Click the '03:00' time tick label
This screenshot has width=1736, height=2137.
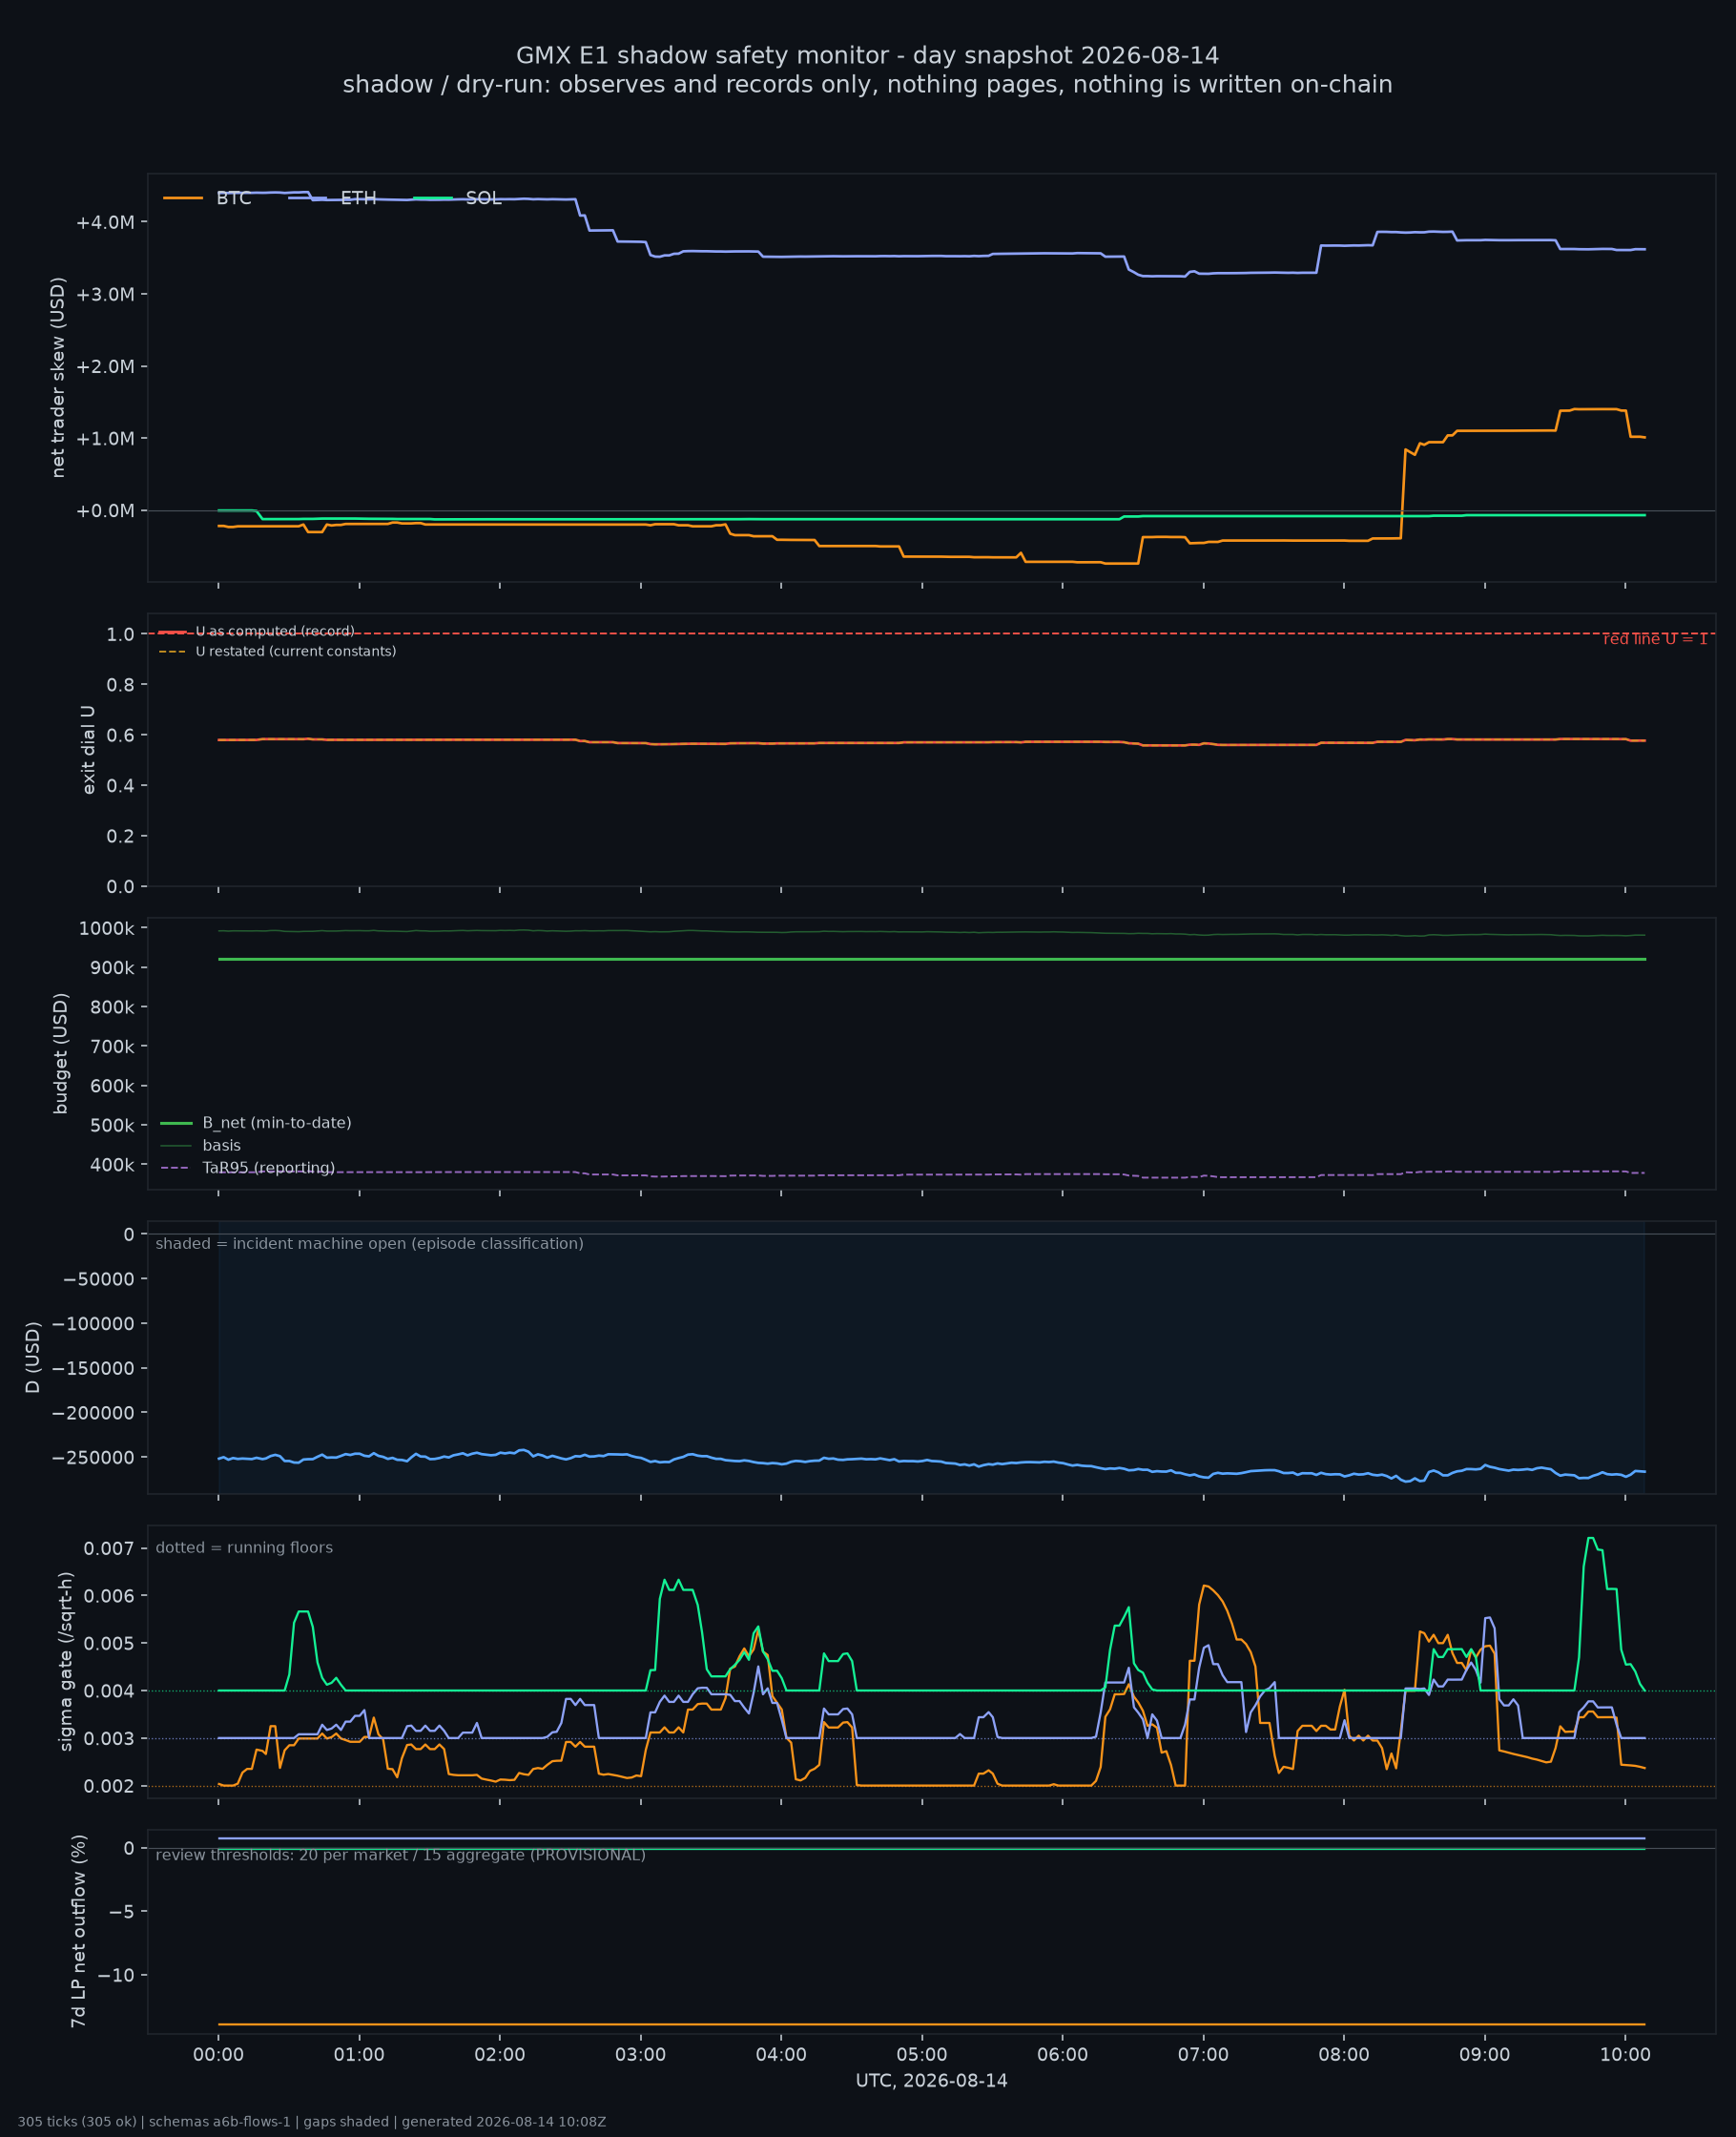click(x=640, y=2054)
